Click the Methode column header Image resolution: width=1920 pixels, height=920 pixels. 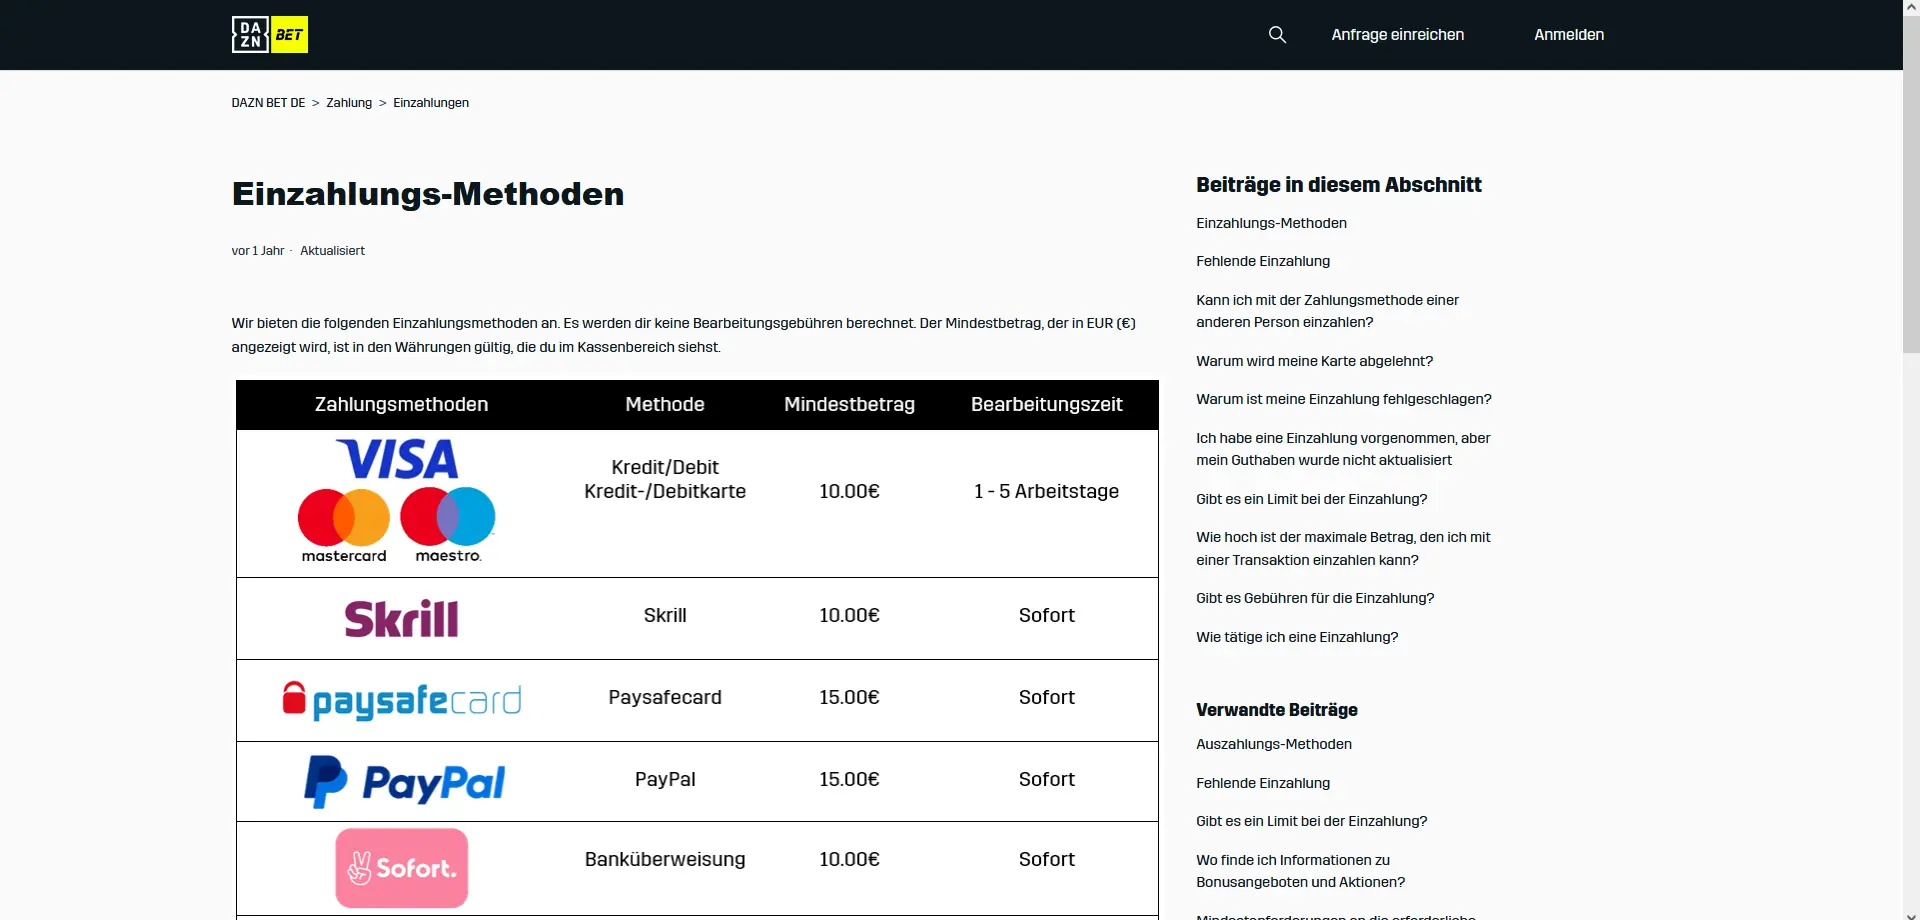click(665, 404)
